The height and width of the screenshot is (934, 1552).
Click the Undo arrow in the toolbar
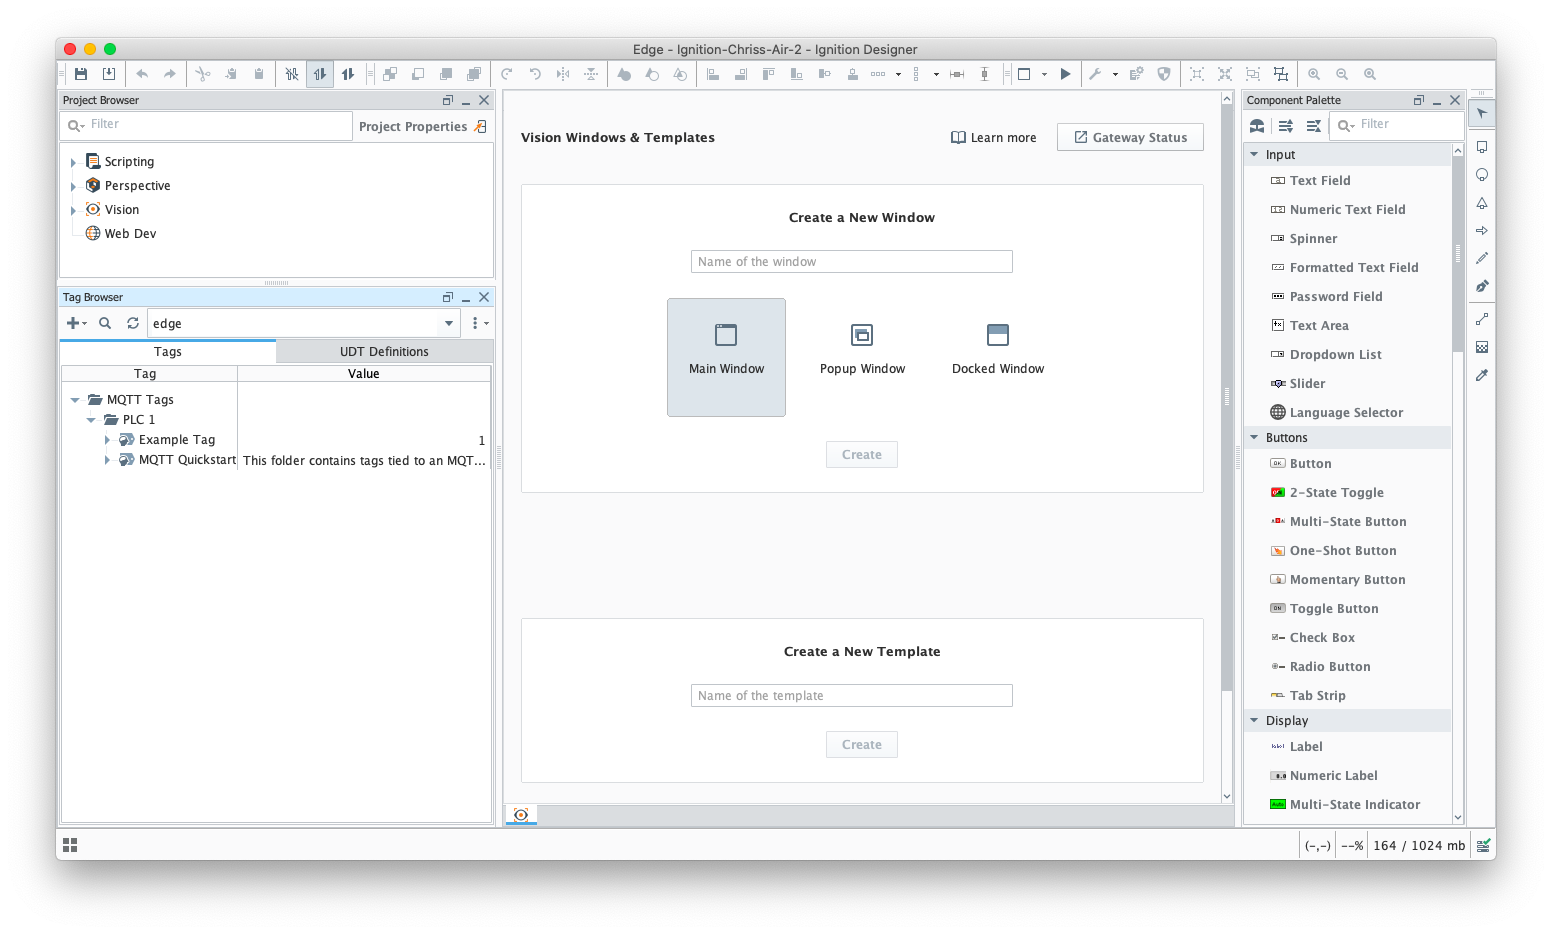point(142,74)
